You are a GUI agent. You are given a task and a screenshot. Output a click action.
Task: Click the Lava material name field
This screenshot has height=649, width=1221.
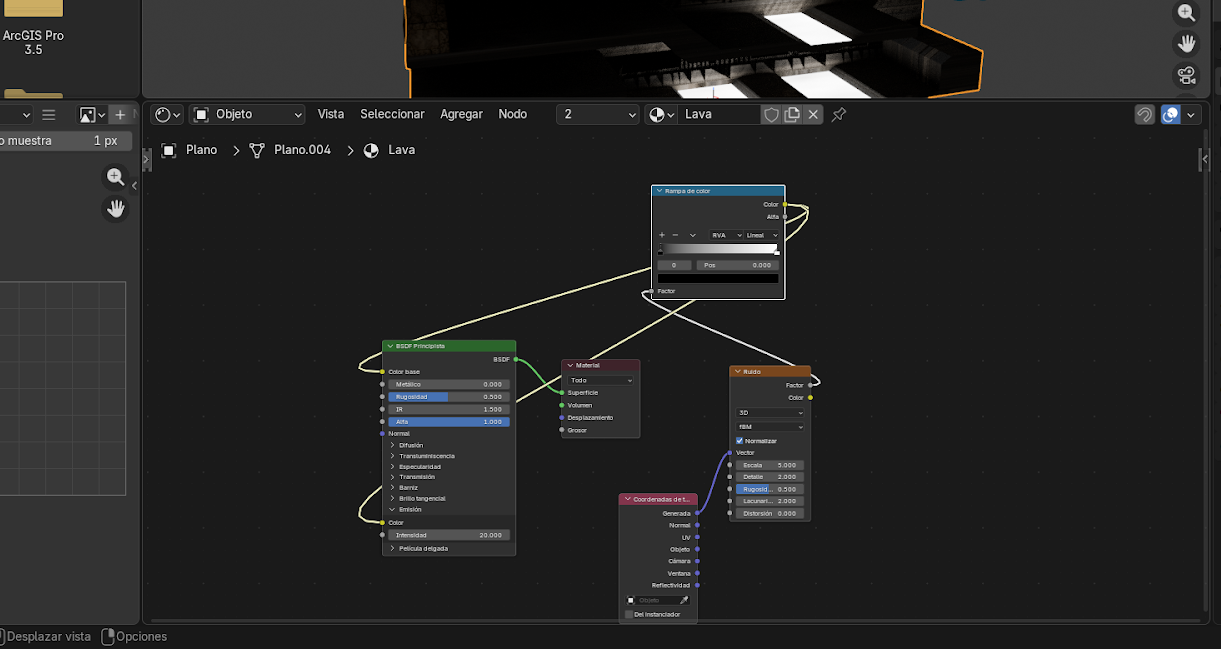click(x=718, y=115)
